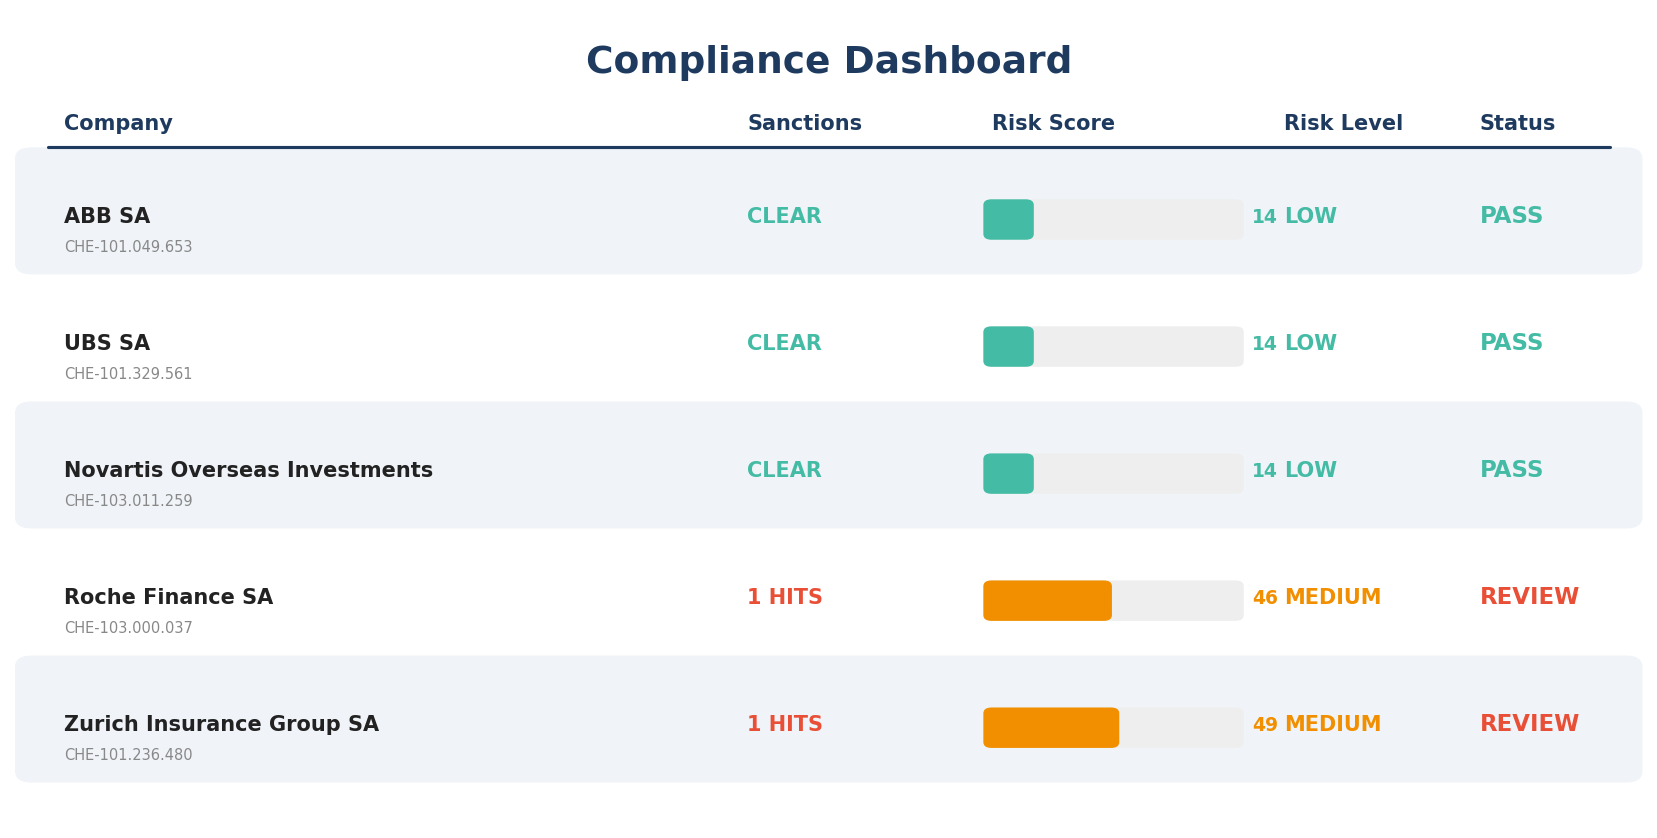Click the Novartis risk score bar

[1113, 473]
